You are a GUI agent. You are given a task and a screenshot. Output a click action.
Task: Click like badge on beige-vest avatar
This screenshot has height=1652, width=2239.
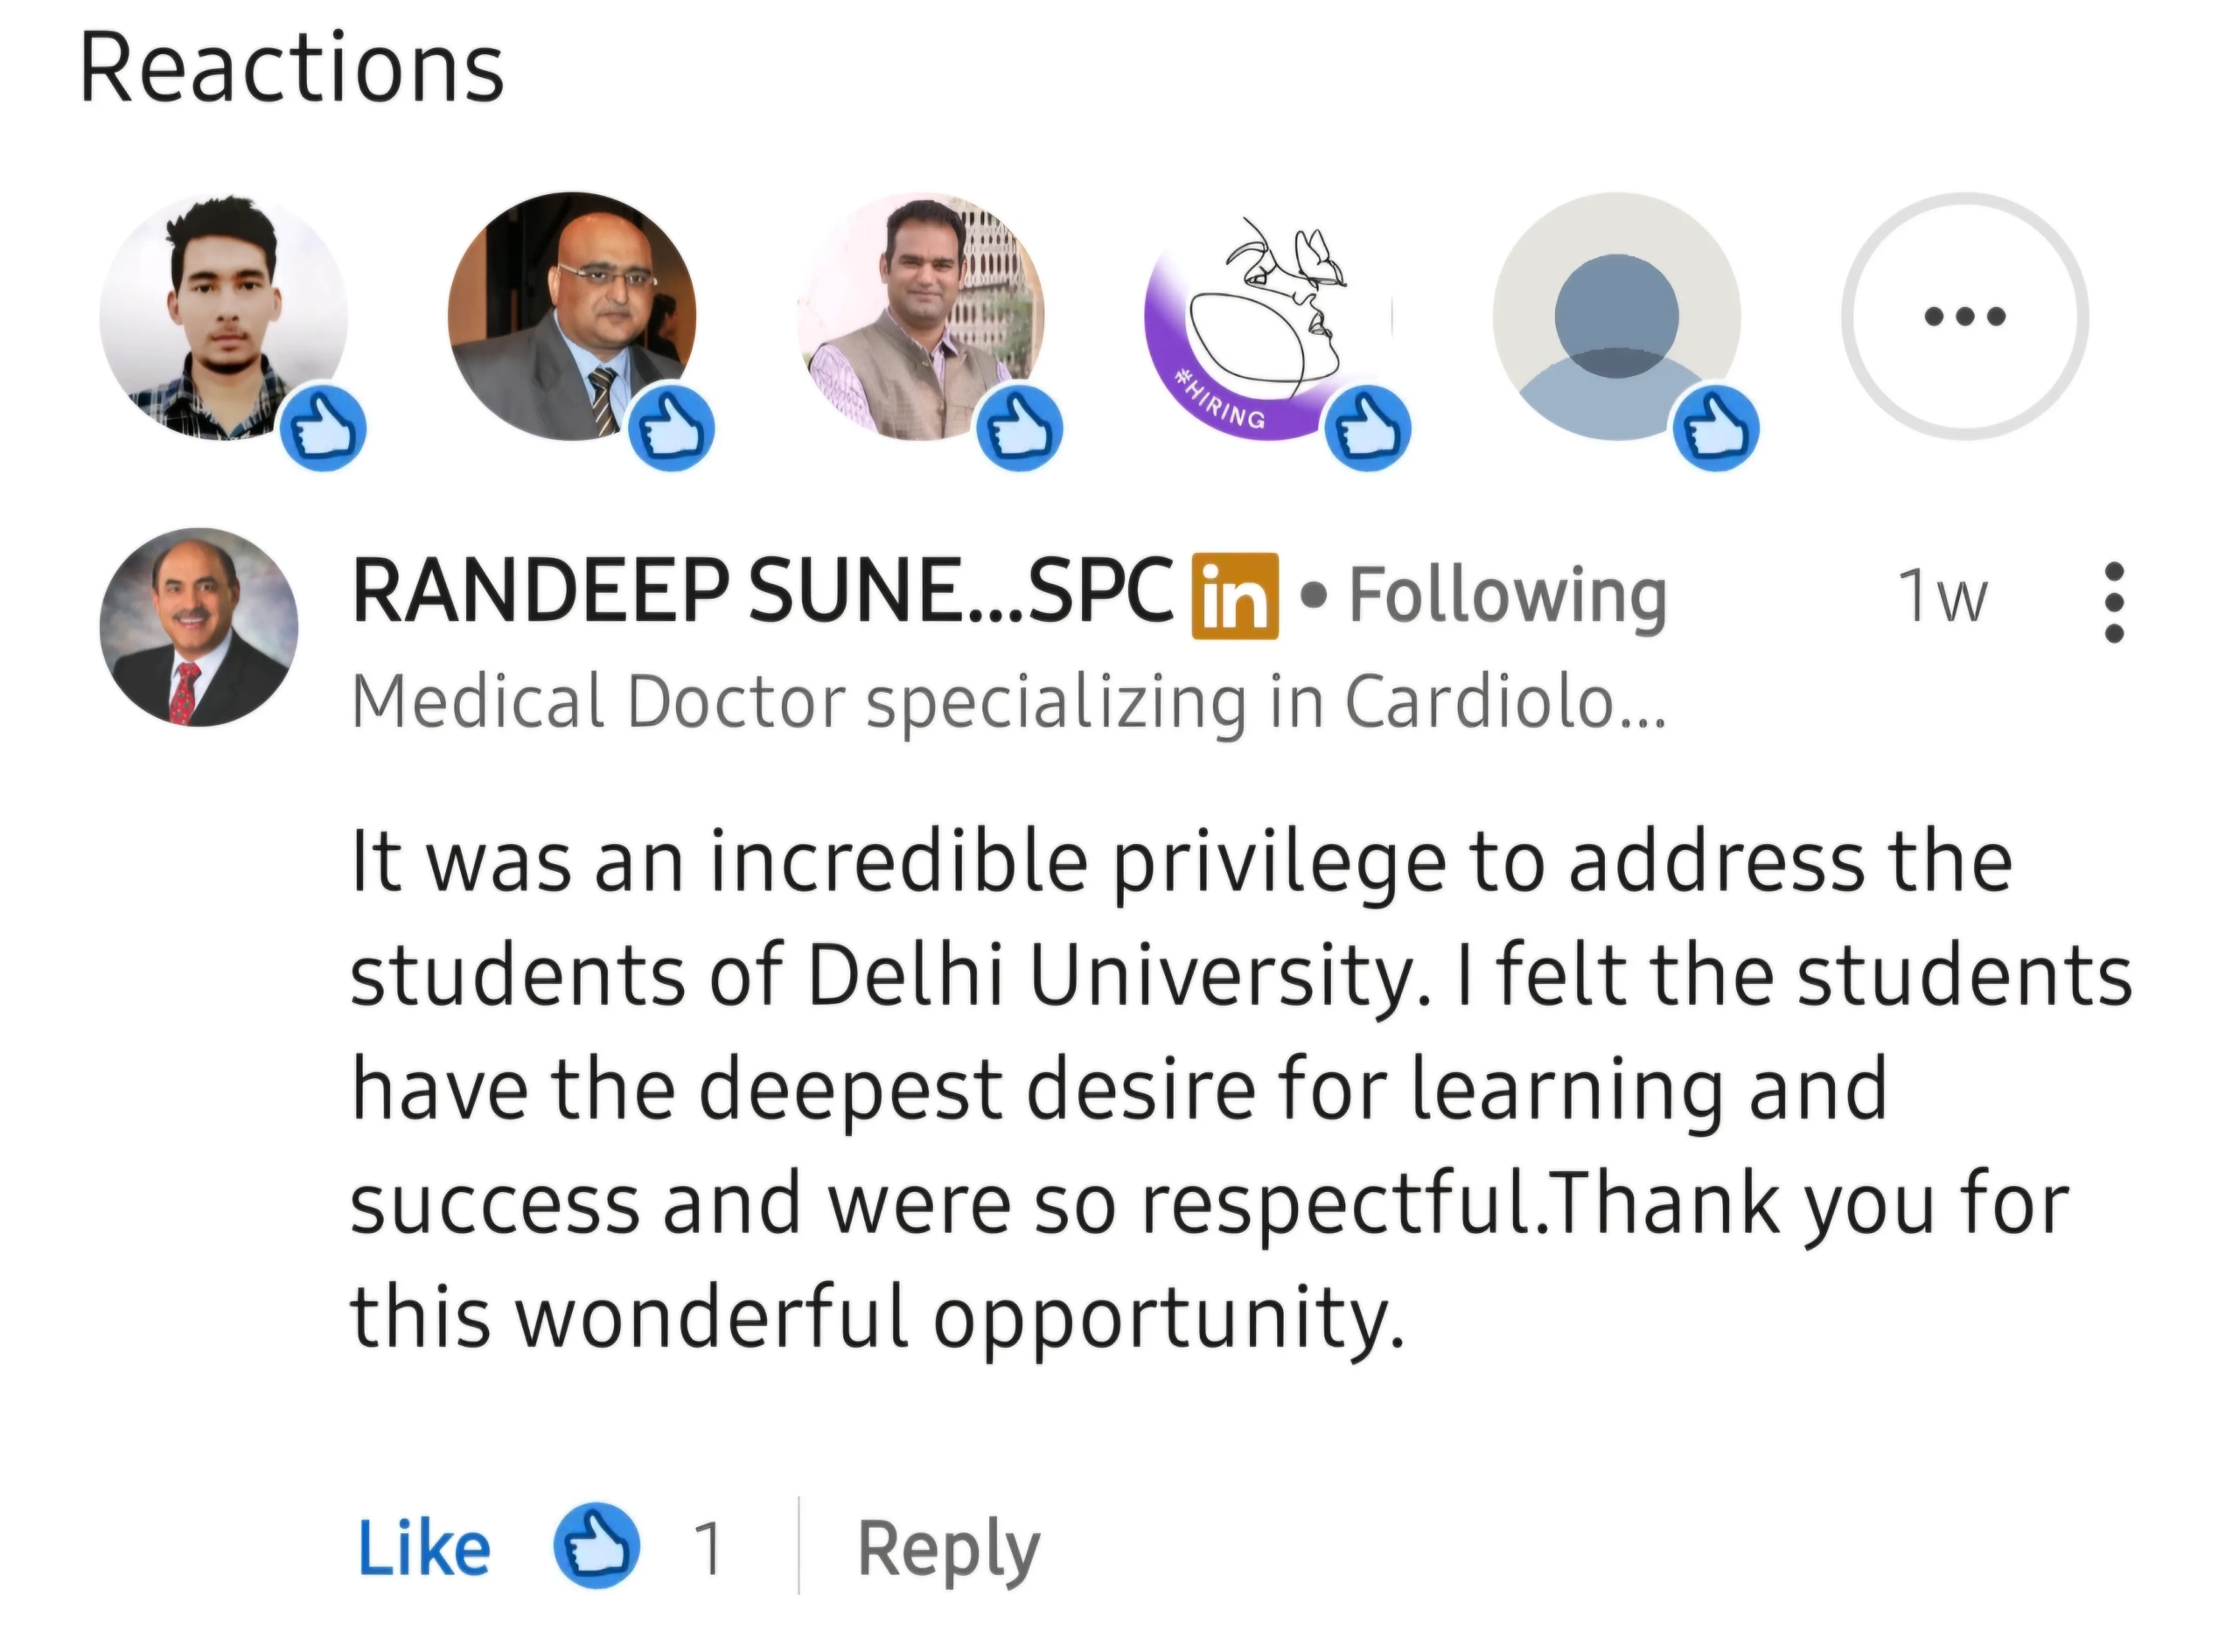point(1019,427)
